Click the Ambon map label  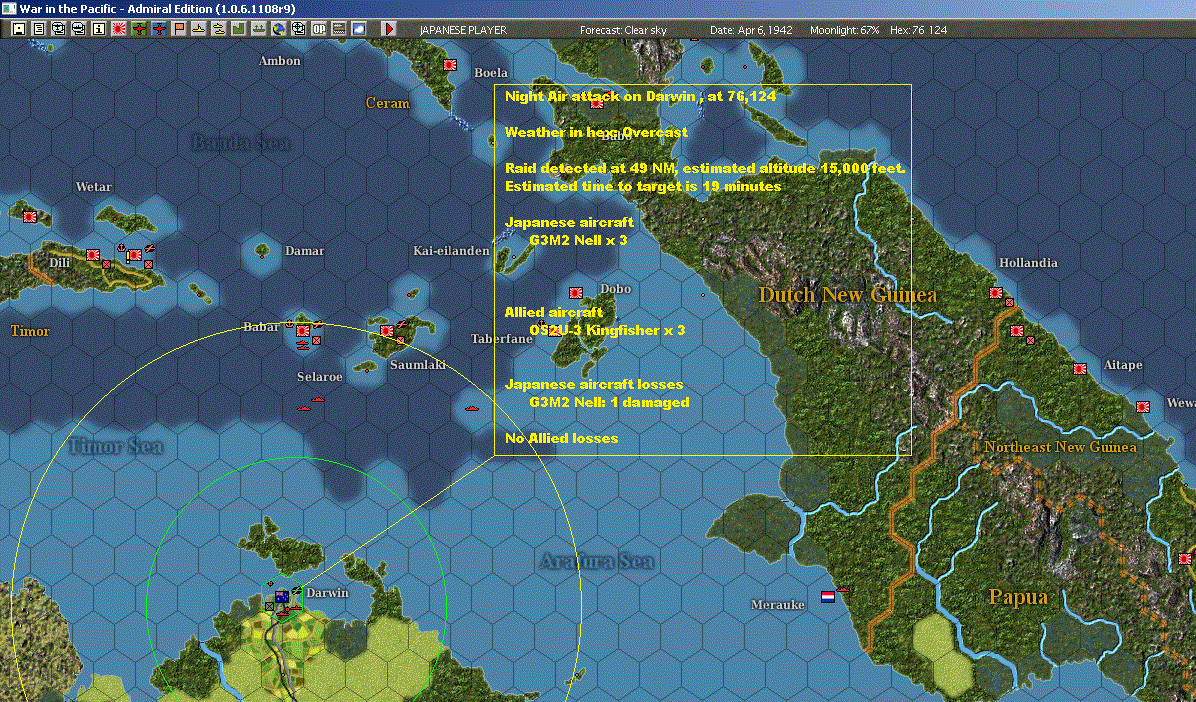[x=280, y=61]
